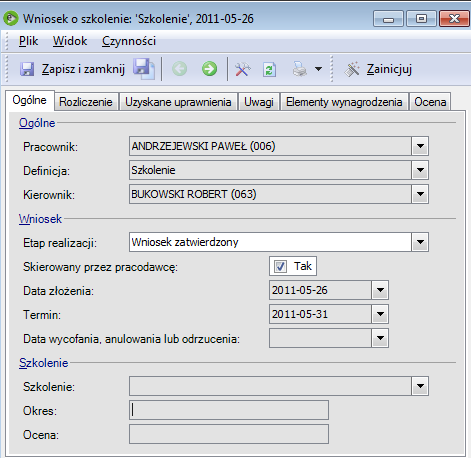Go to the next record with green arrow
This screenshot has height=458, width=471.
coord(209,69)
